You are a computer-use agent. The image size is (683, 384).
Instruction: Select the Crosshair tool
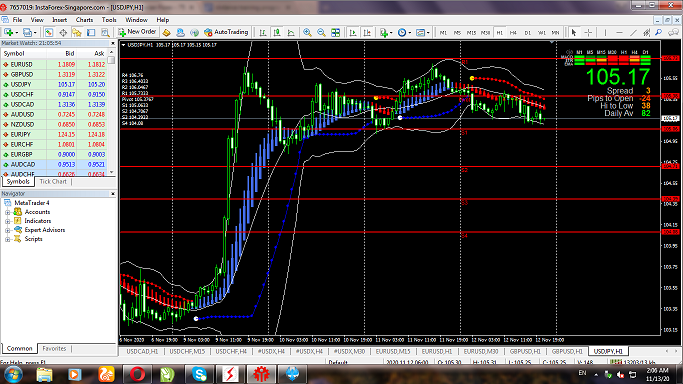pyautogui.click(x=588, y=32)
